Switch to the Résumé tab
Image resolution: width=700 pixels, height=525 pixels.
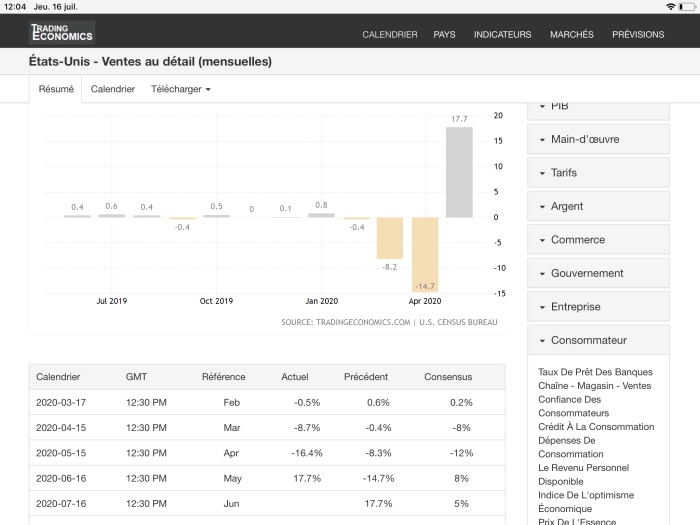(56, 89)
